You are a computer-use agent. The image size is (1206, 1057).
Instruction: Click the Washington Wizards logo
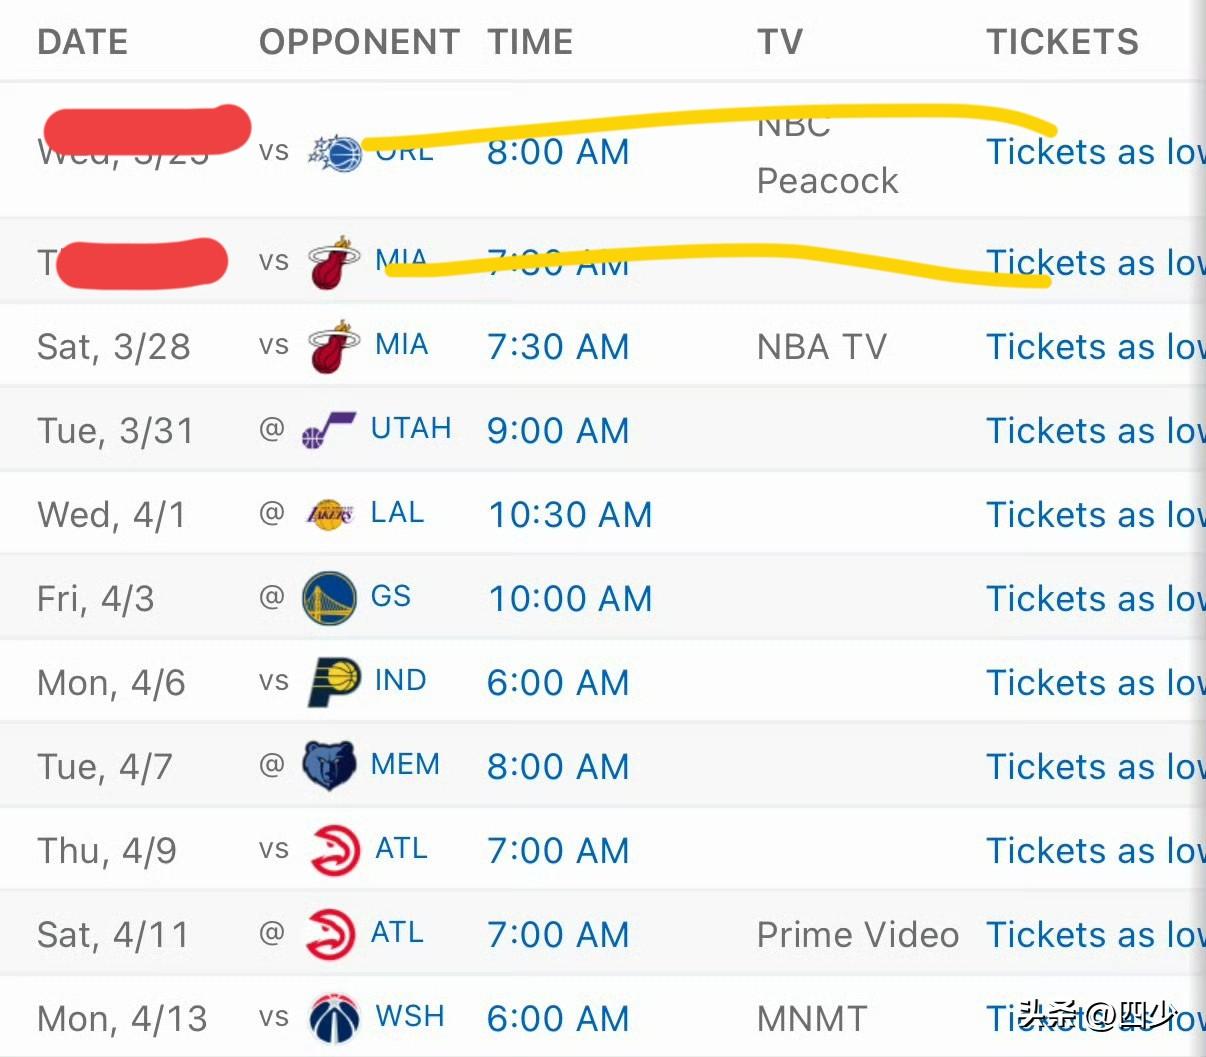[333, 1018]
